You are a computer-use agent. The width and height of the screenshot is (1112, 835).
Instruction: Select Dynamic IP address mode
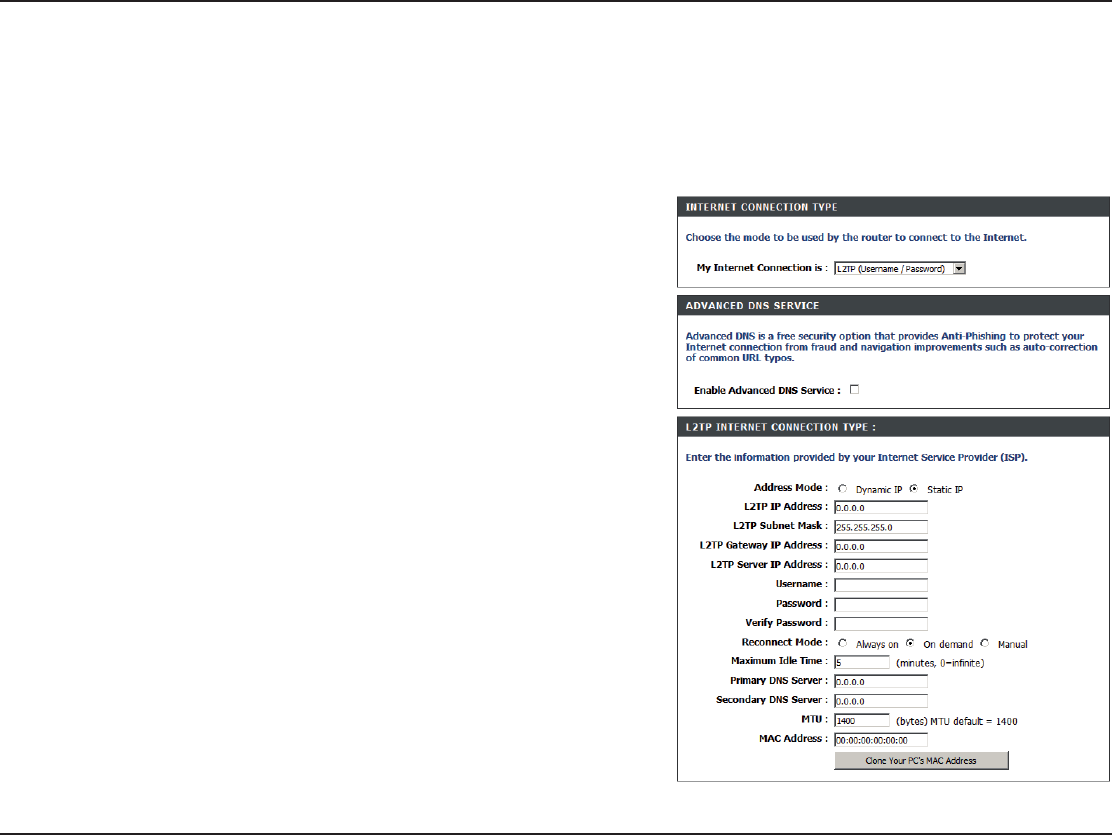[x=843, y=489]
